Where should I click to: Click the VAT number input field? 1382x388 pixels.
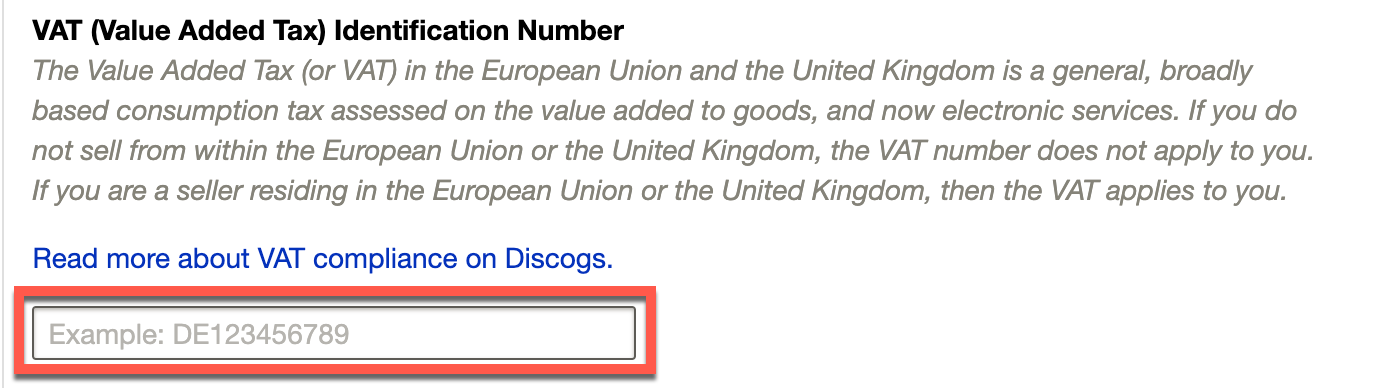(334, 333)
